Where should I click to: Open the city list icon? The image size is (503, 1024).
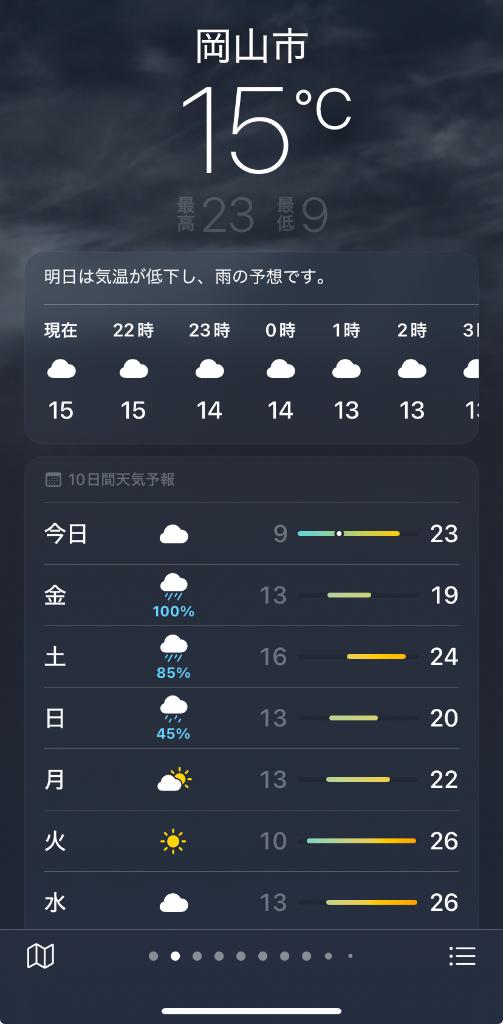pos(462,956)
